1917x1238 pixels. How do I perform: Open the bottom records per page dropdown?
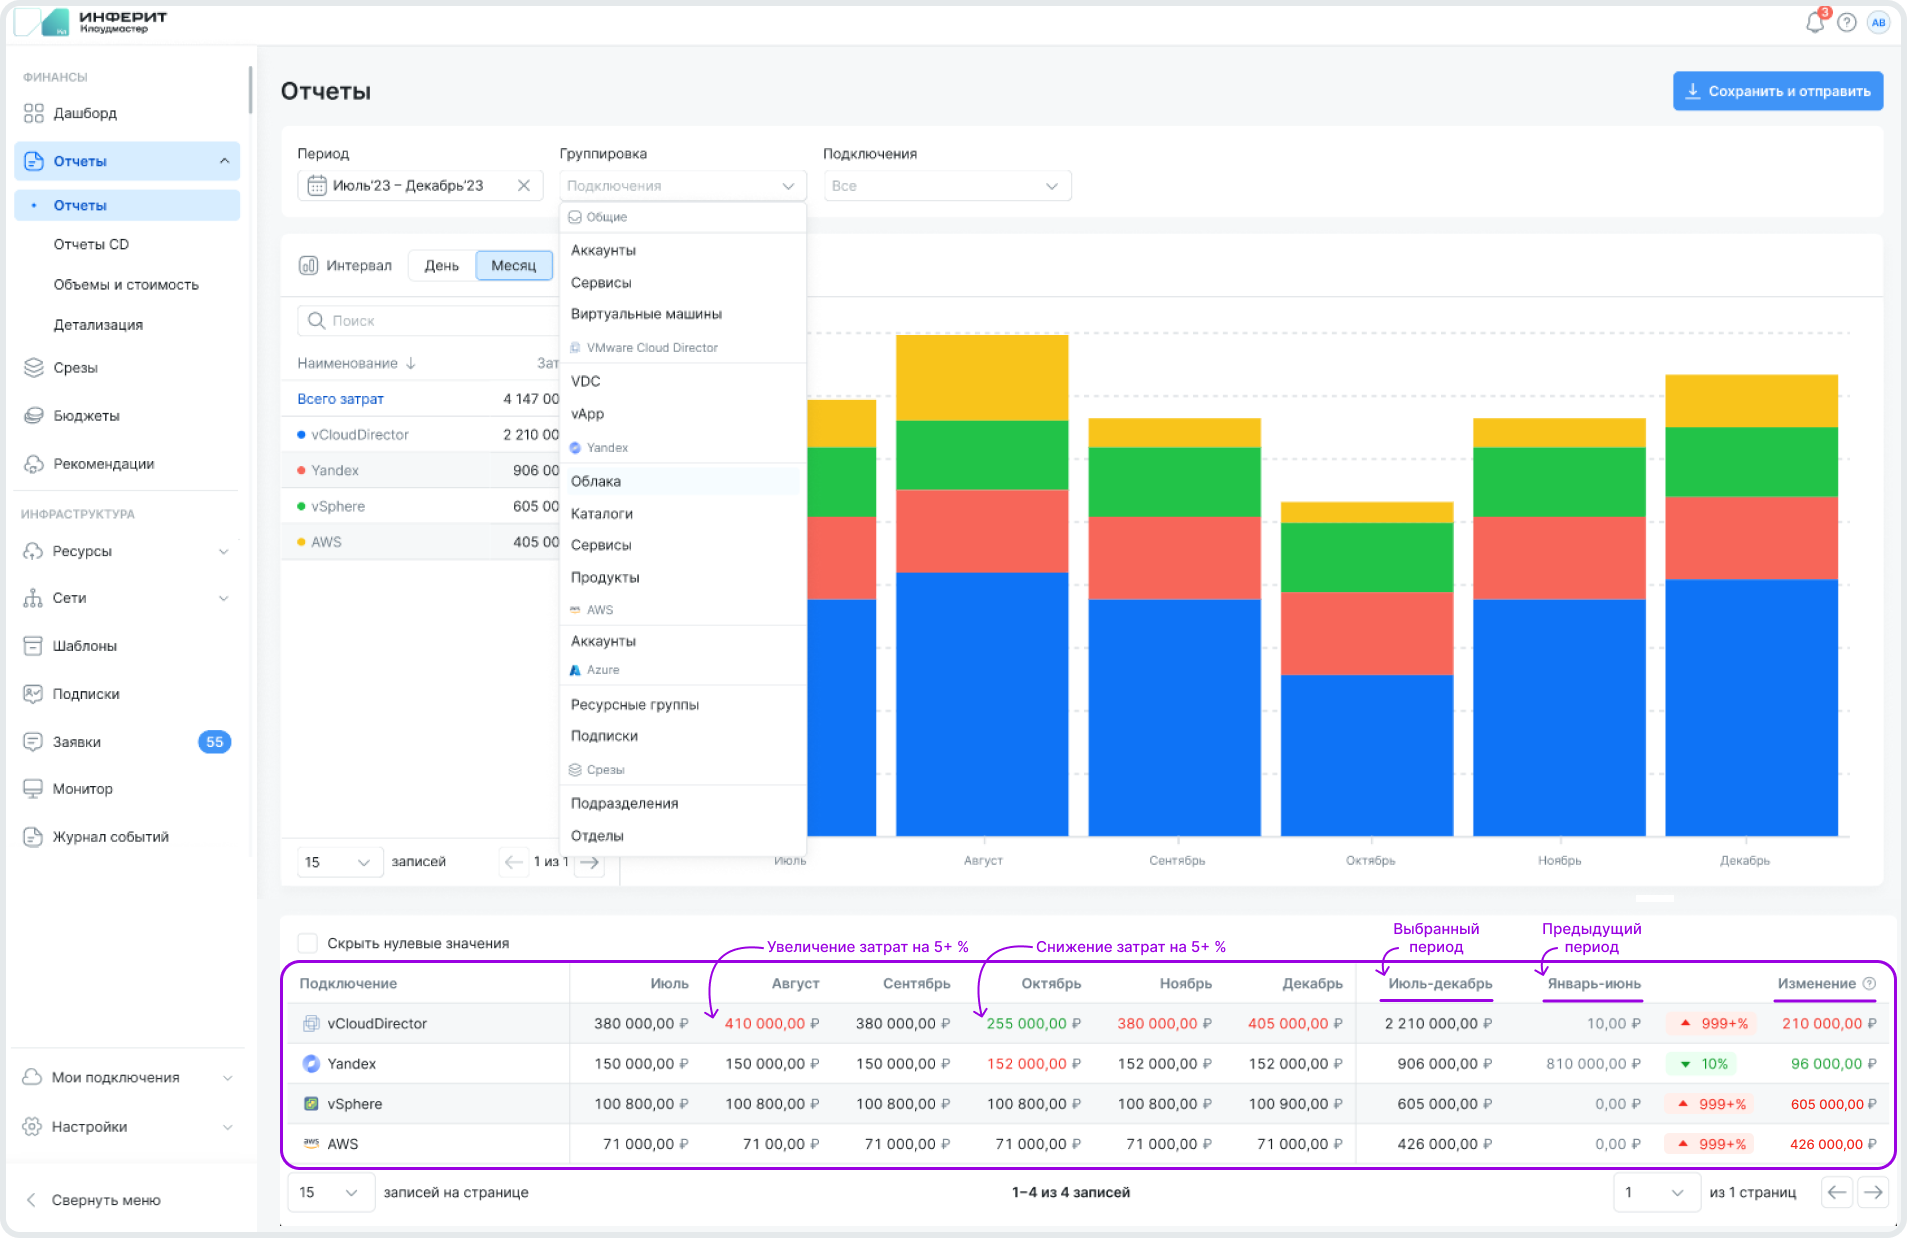[x=330, y=1192]
